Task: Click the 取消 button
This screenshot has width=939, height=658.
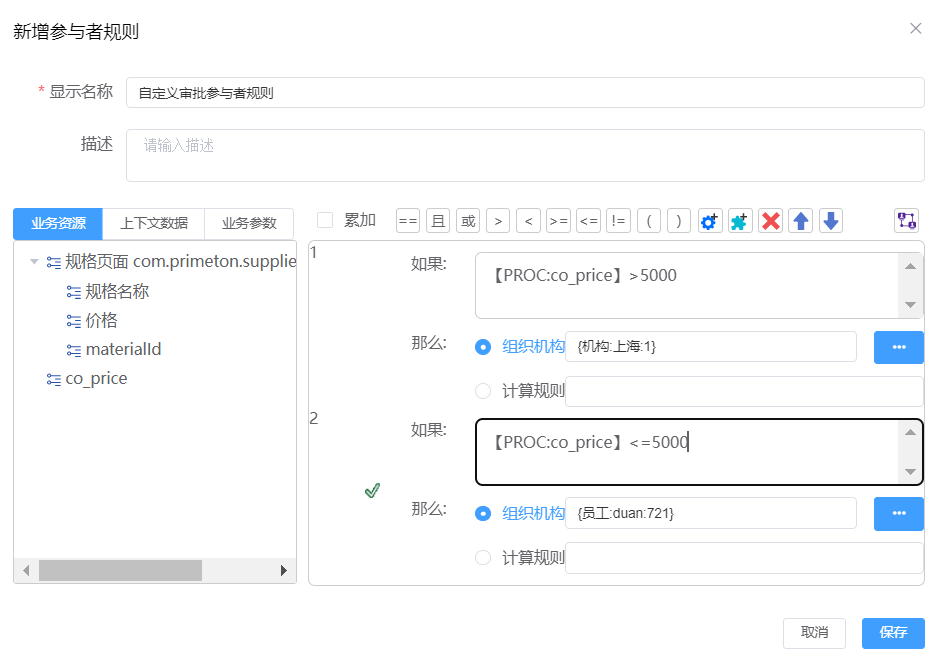Action: pyautogui.click(x=814, y=633)
